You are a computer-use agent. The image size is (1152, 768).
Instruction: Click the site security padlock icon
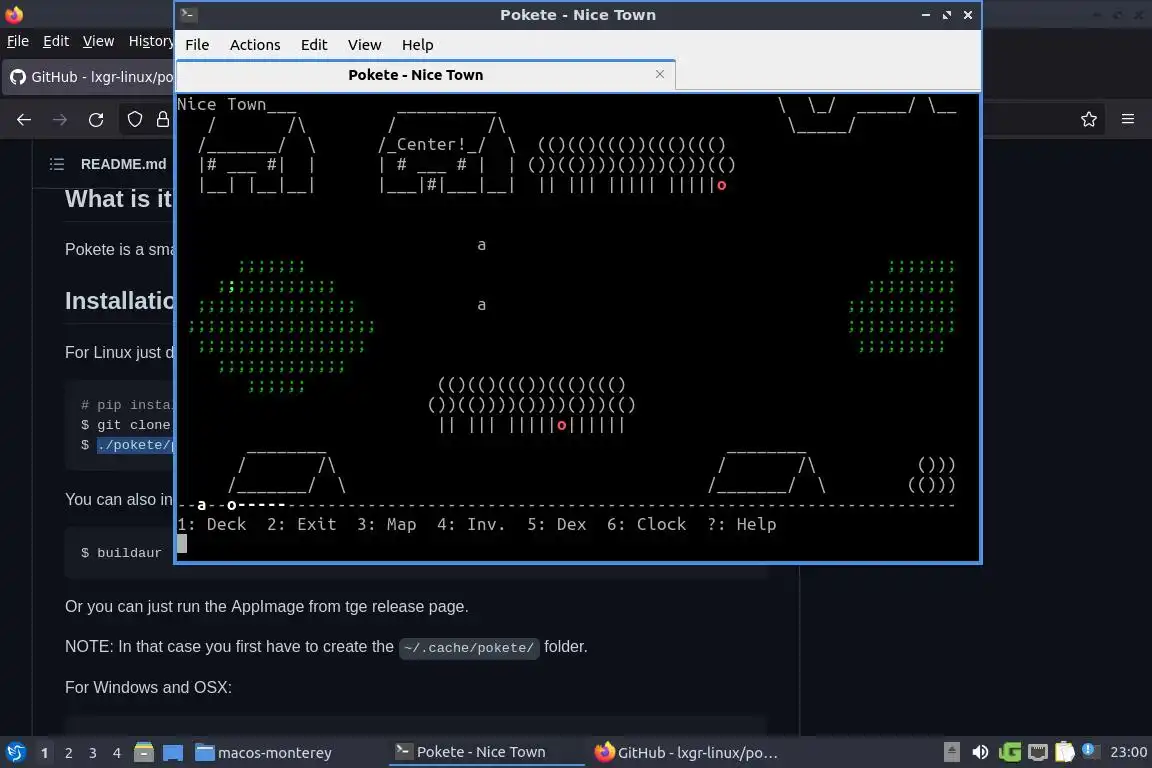click(x=162, y=119)
